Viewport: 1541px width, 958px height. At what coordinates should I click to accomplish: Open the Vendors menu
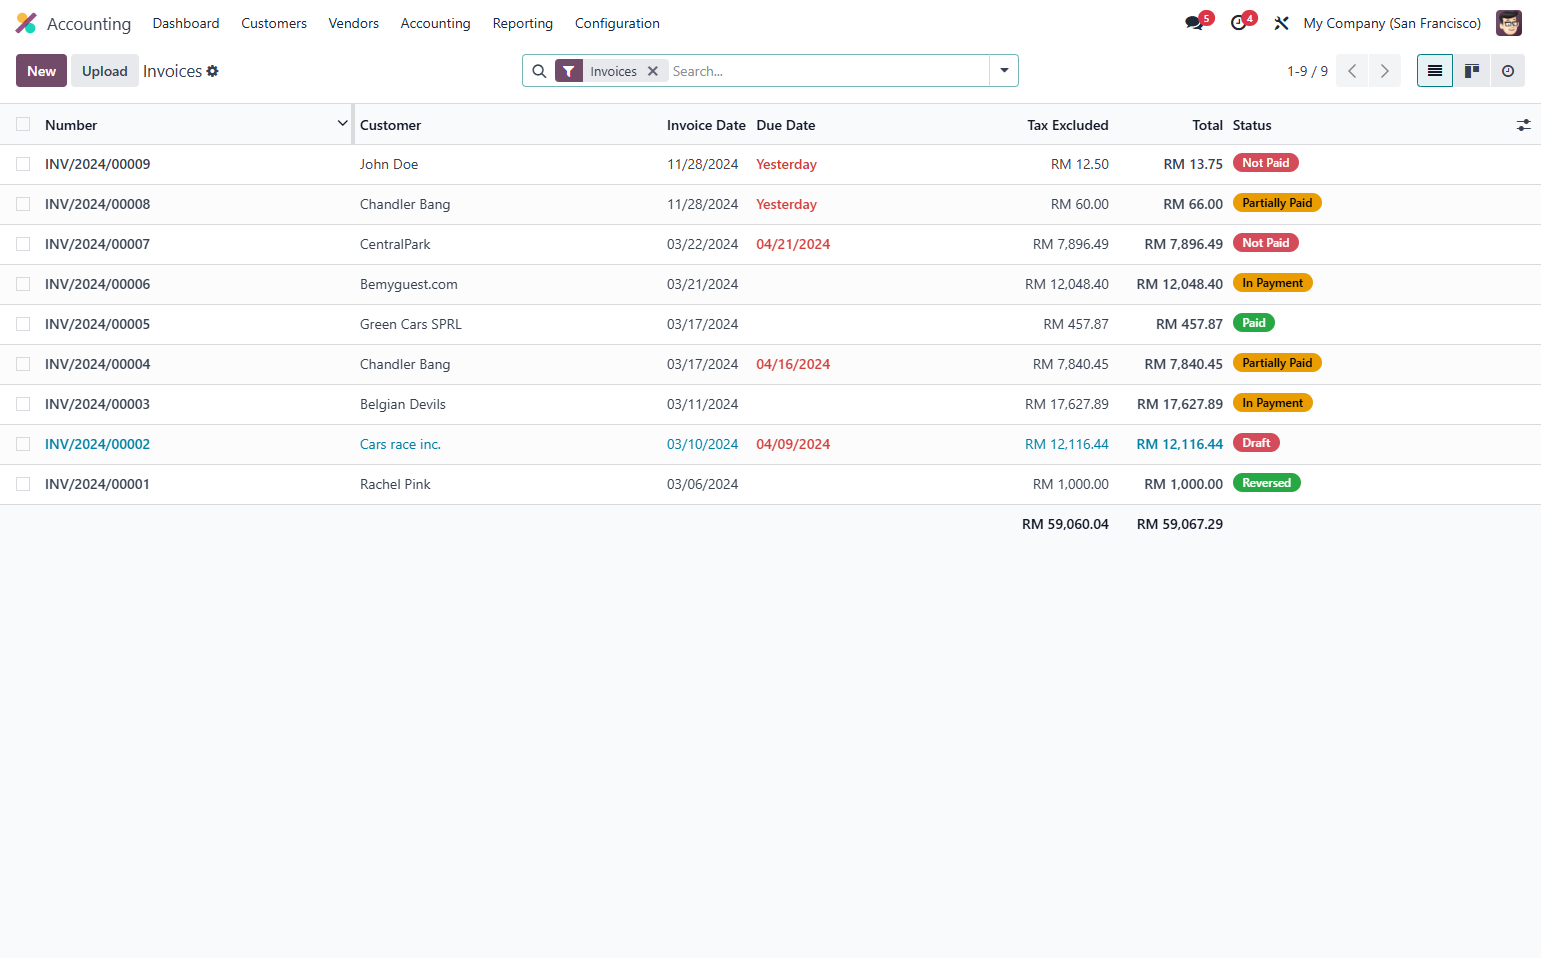(353, 23)
